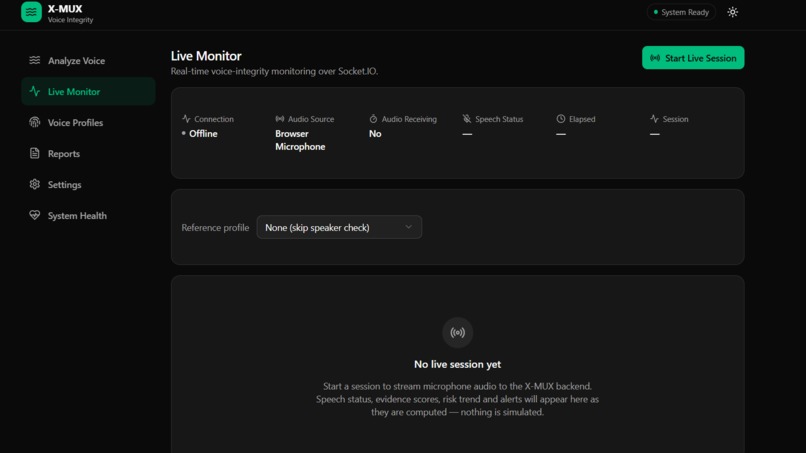Click the chevron arrow in the reference profile selector

click(408, 227)
